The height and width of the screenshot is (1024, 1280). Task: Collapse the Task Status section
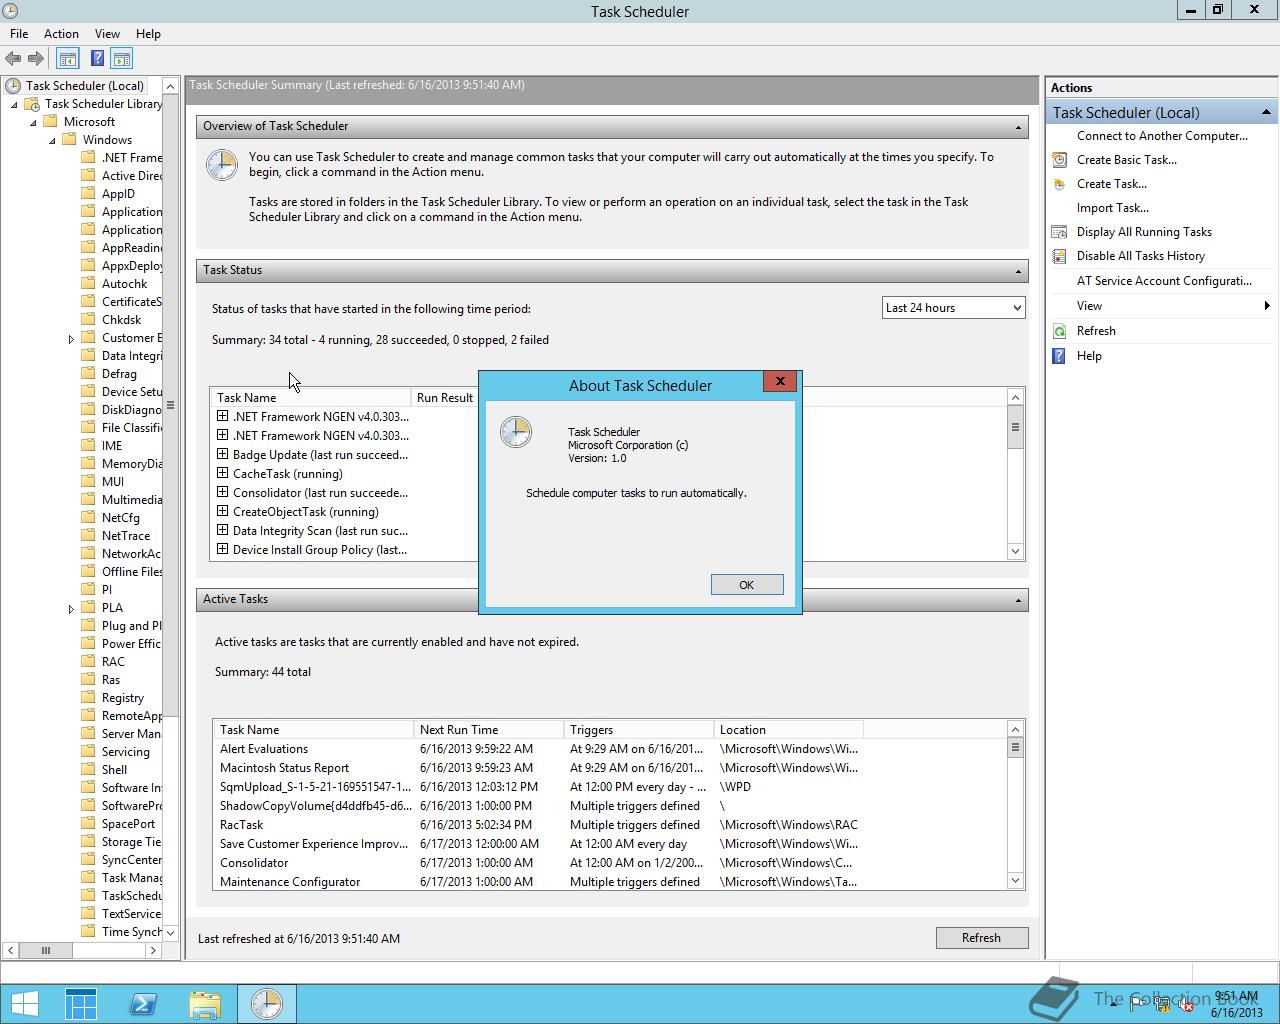tap(1018, 271)
